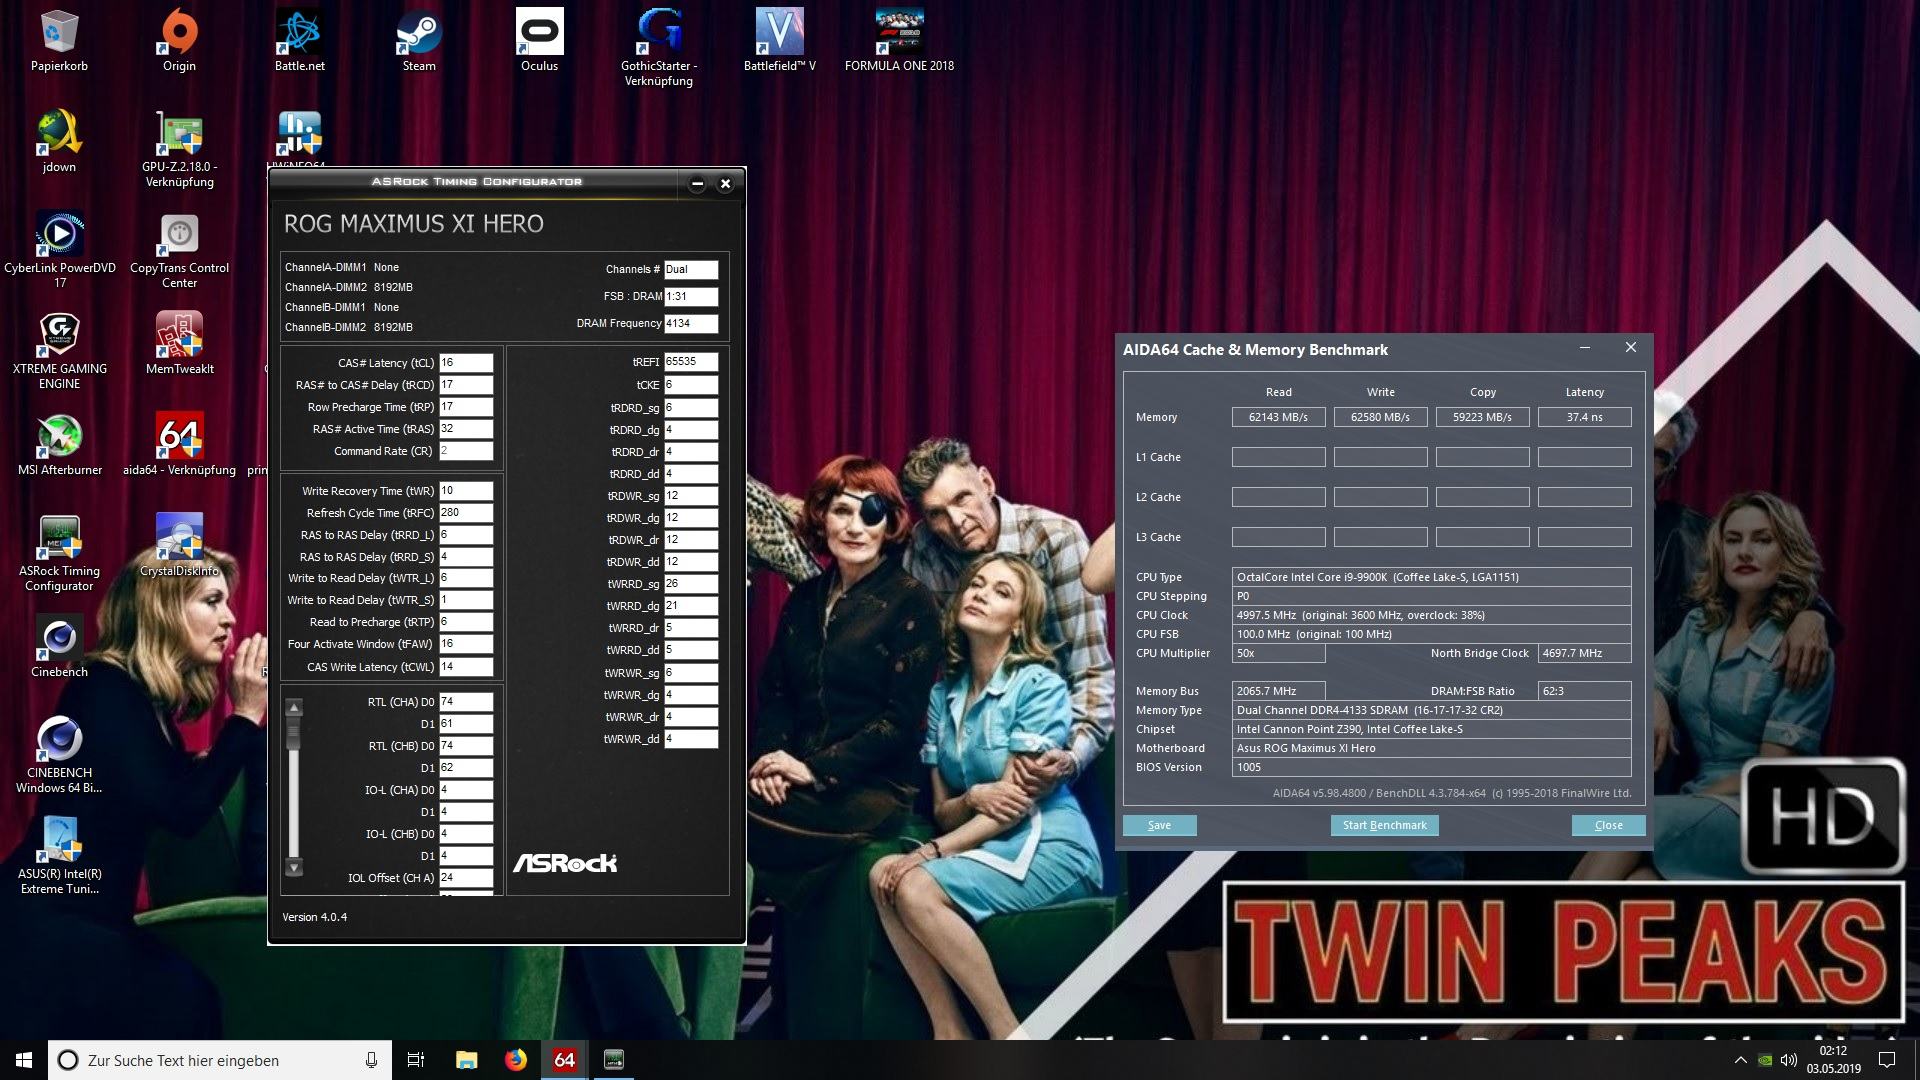Launch MSI Afterburner from desktop
This screenshot has height=1080, width=1920.
tap(59, 445)
